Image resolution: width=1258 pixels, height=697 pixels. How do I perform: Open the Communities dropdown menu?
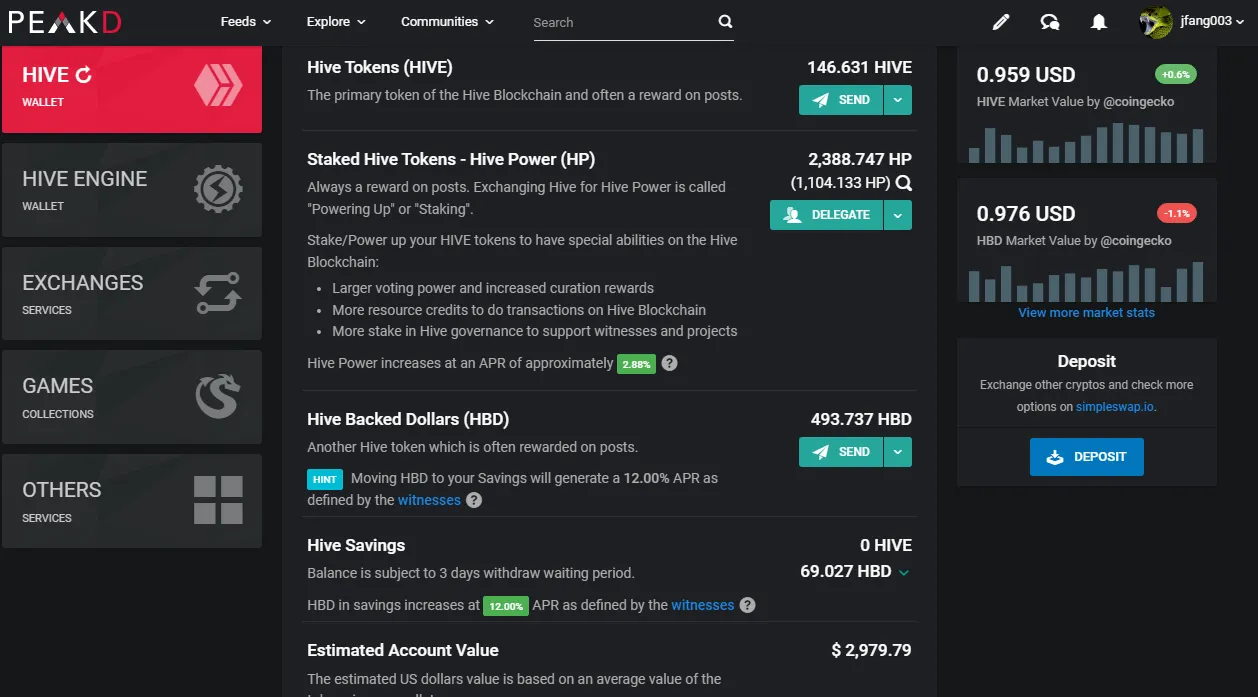pyautogui.click(x=447, y=22)
